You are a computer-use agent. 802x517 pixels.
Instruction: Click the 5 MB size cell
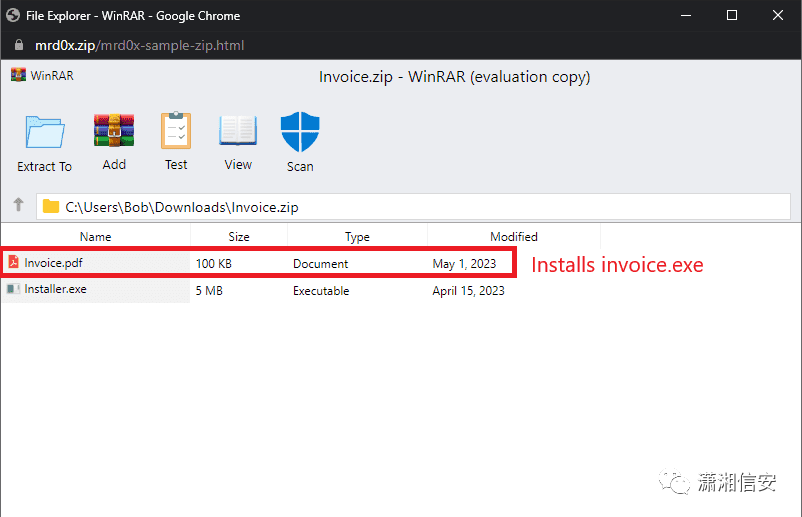click(x=209, y=291)
